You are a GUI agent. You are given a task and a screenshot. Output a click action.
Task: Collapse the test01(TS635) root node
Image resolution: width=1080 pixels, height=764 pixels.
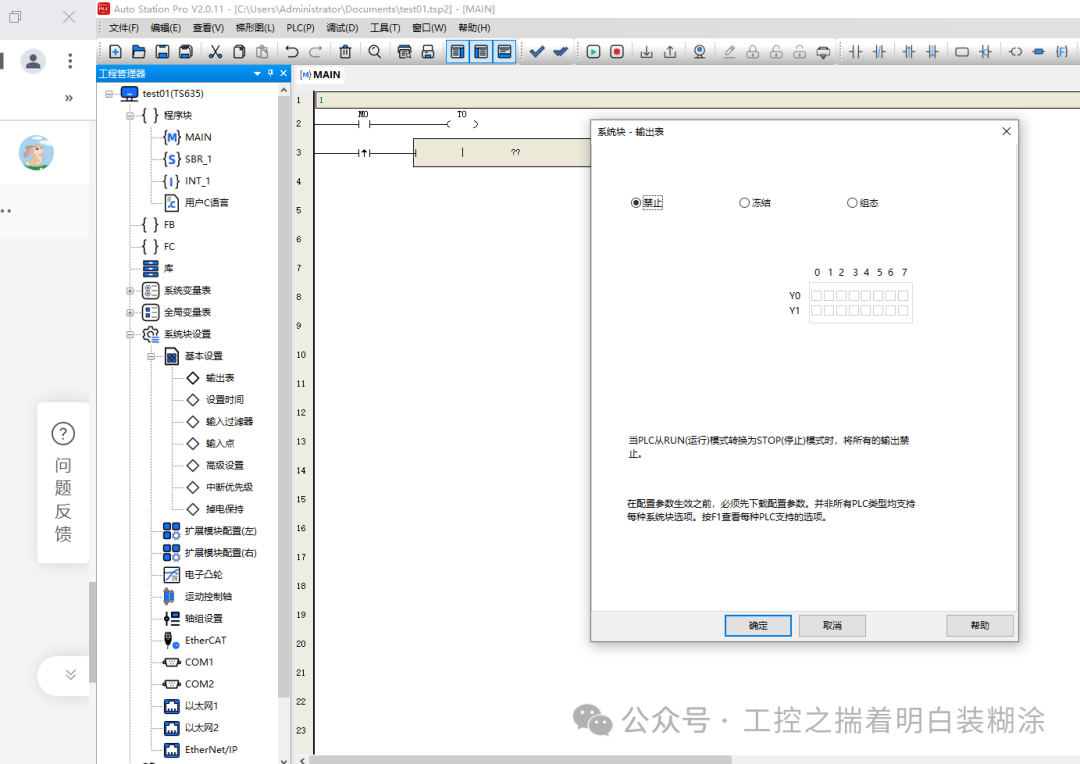[109, 94]
